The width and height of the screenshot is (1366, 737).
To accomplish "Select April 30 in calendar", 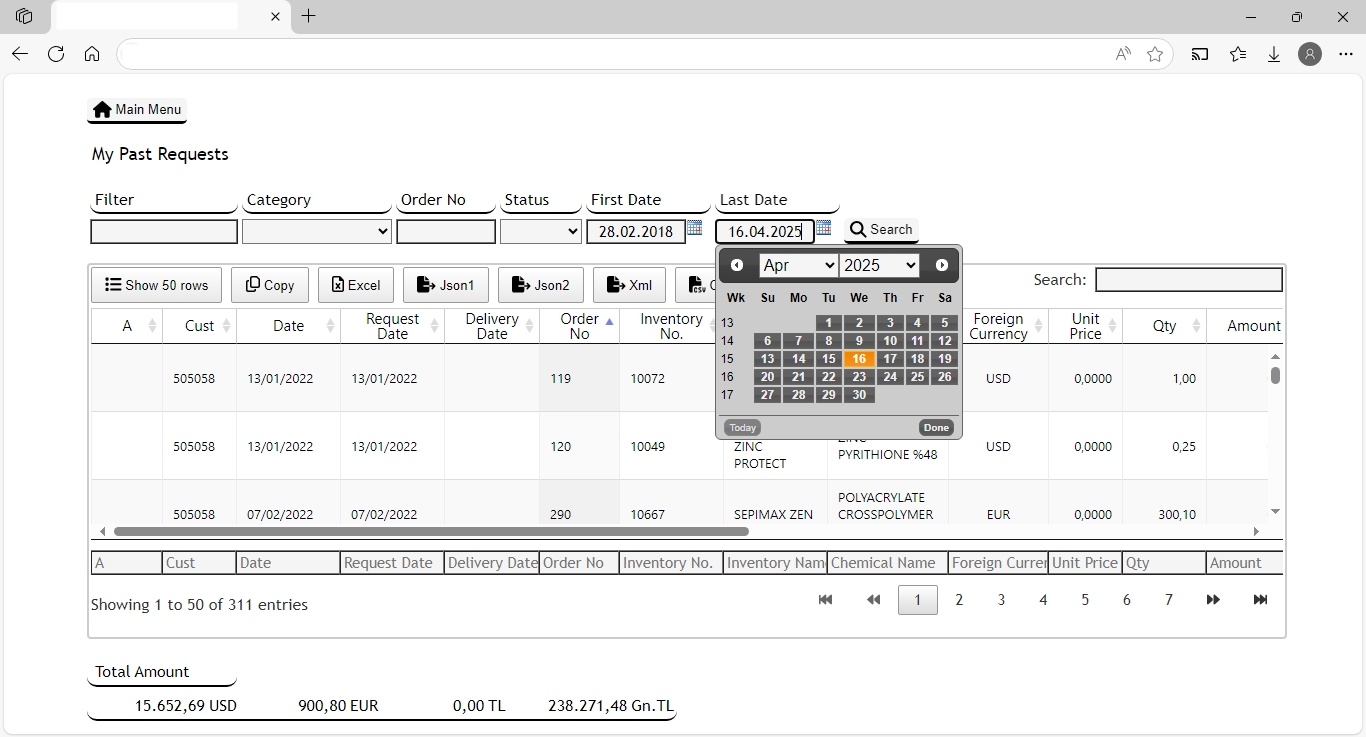I will point(859,395).
